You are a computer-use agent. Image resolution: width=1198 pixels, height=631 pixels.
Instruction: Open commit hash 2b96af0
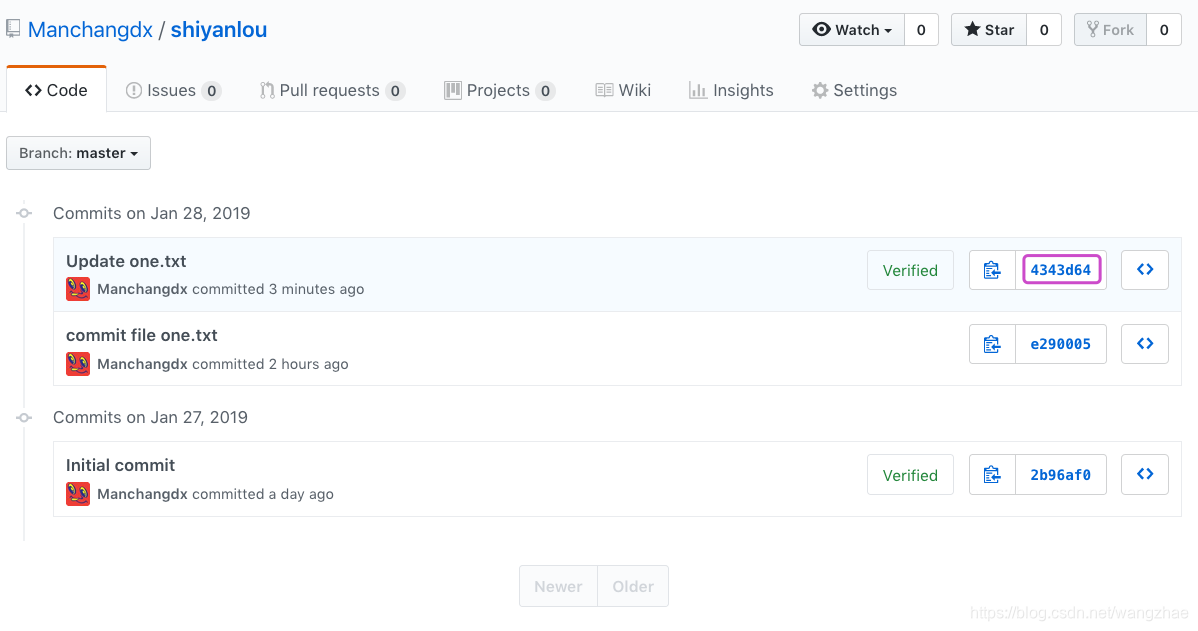click(1060, 475)
